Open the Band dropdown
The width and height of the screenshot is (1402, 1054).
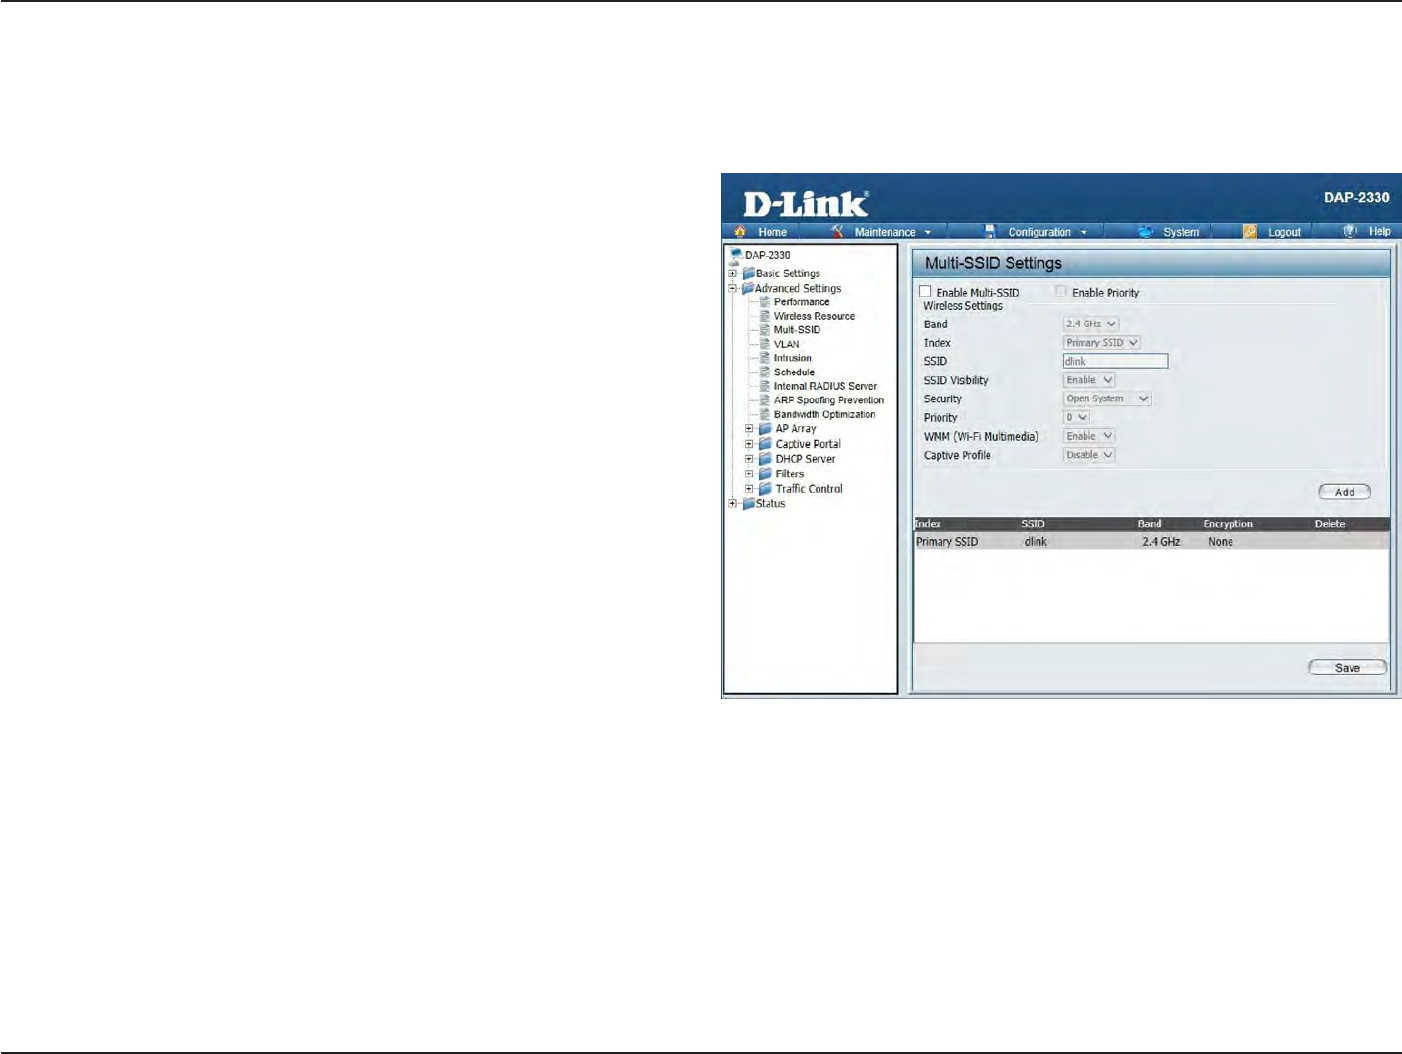tap(1091, 324)
